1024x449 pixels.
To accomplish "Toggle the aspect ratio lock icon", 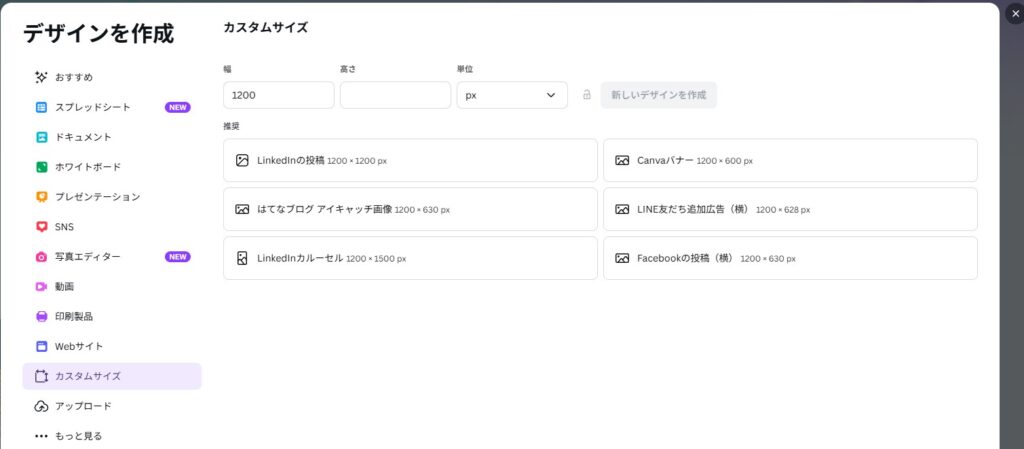I will pos(587,95).
